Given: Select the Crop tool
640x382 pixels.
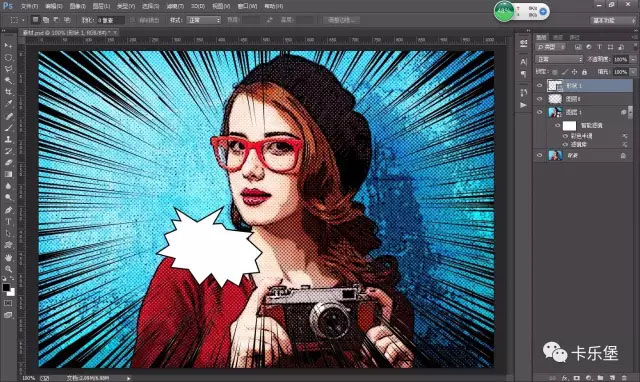Looking at the screenshot, I should tap(8, 92).
